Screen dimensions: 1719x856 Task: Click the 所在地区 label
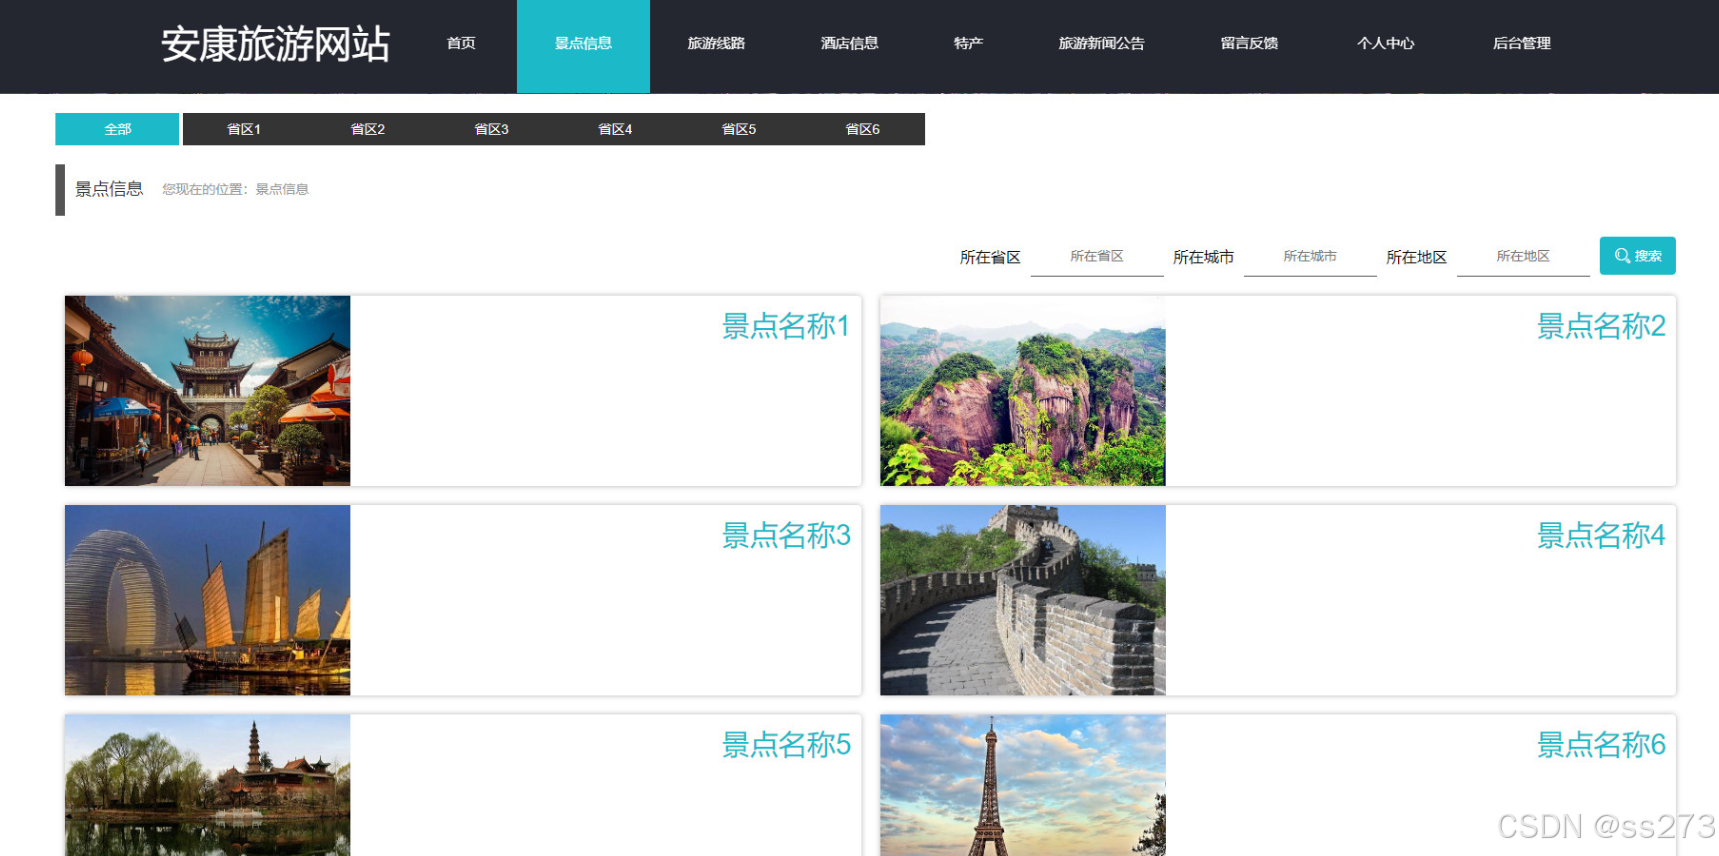point(1416,257)
